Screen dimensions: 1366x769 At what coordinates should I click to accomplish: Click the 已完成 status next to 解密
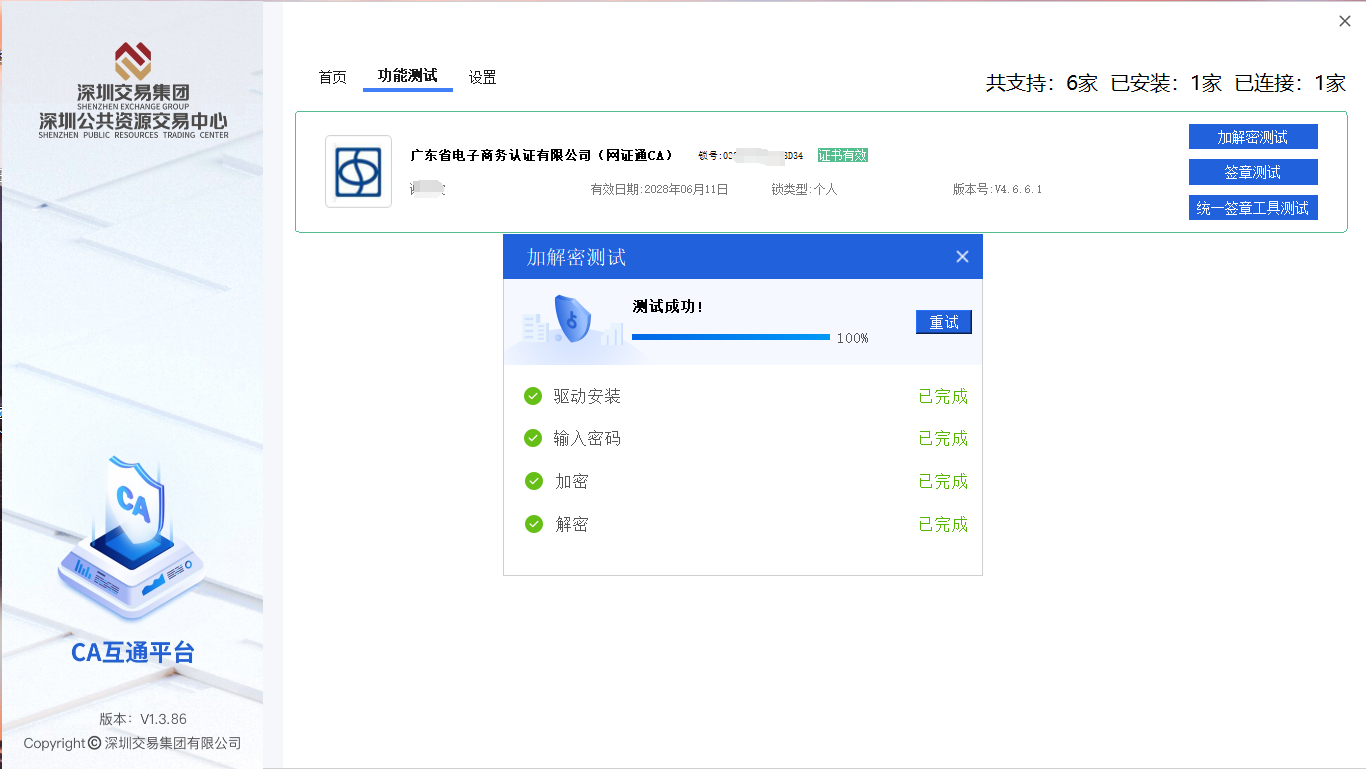(x=941, y=524)
